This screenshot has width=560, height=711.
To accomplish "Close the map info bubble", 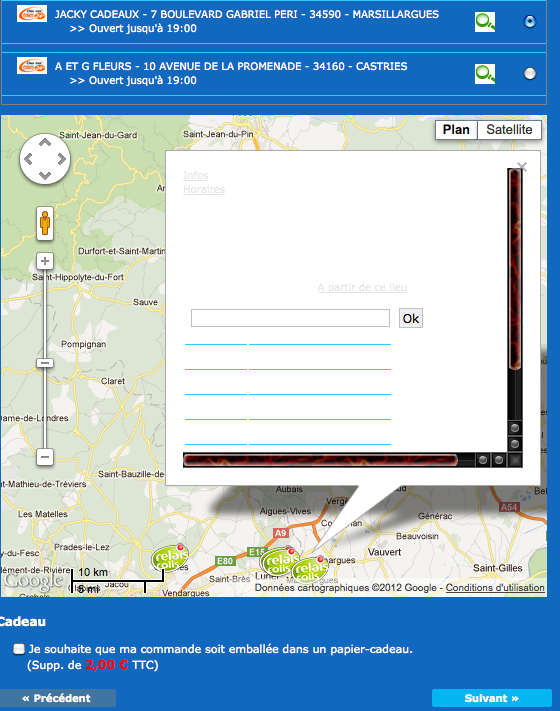I will tap(522, 167).
